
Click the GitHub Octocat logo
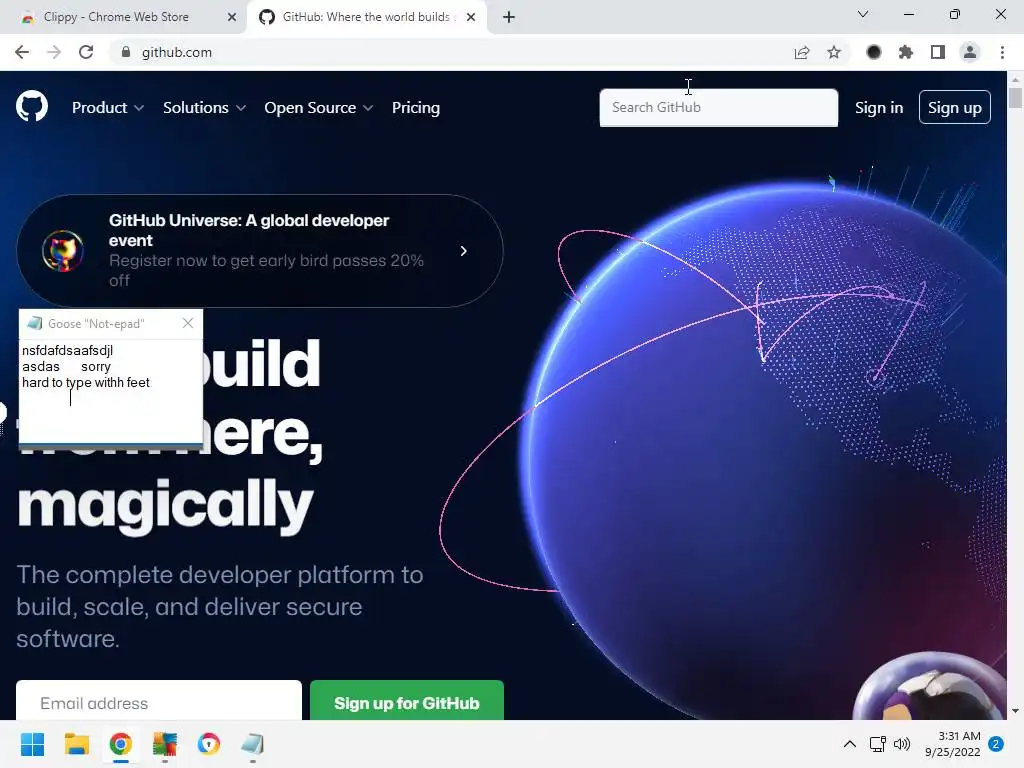pyautogui.click(x=31, y=106)
